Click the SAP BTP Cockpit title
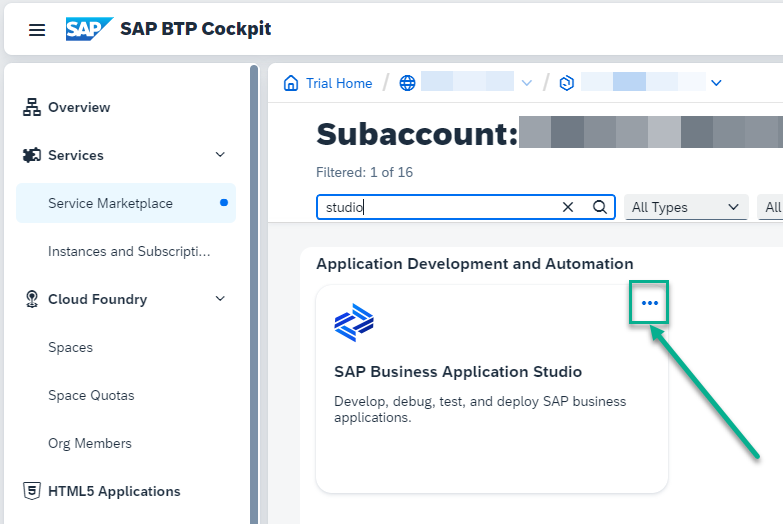 click(196, 29)
